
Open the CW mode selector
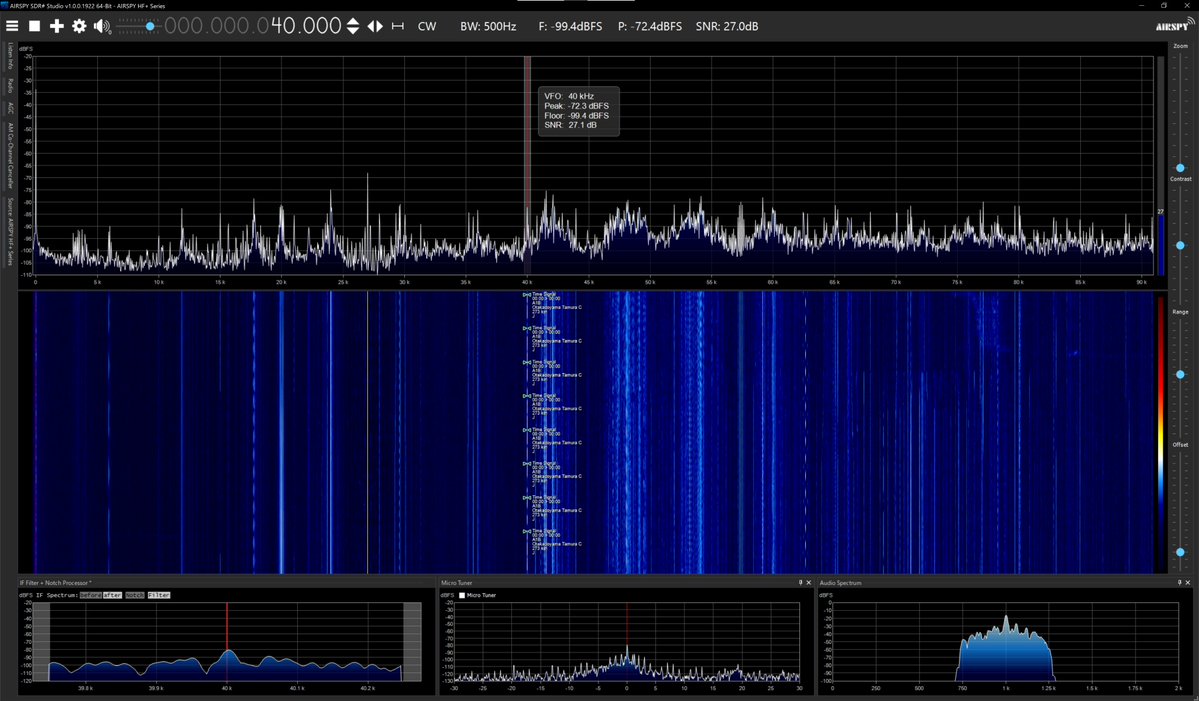click(x=427, y=26)
